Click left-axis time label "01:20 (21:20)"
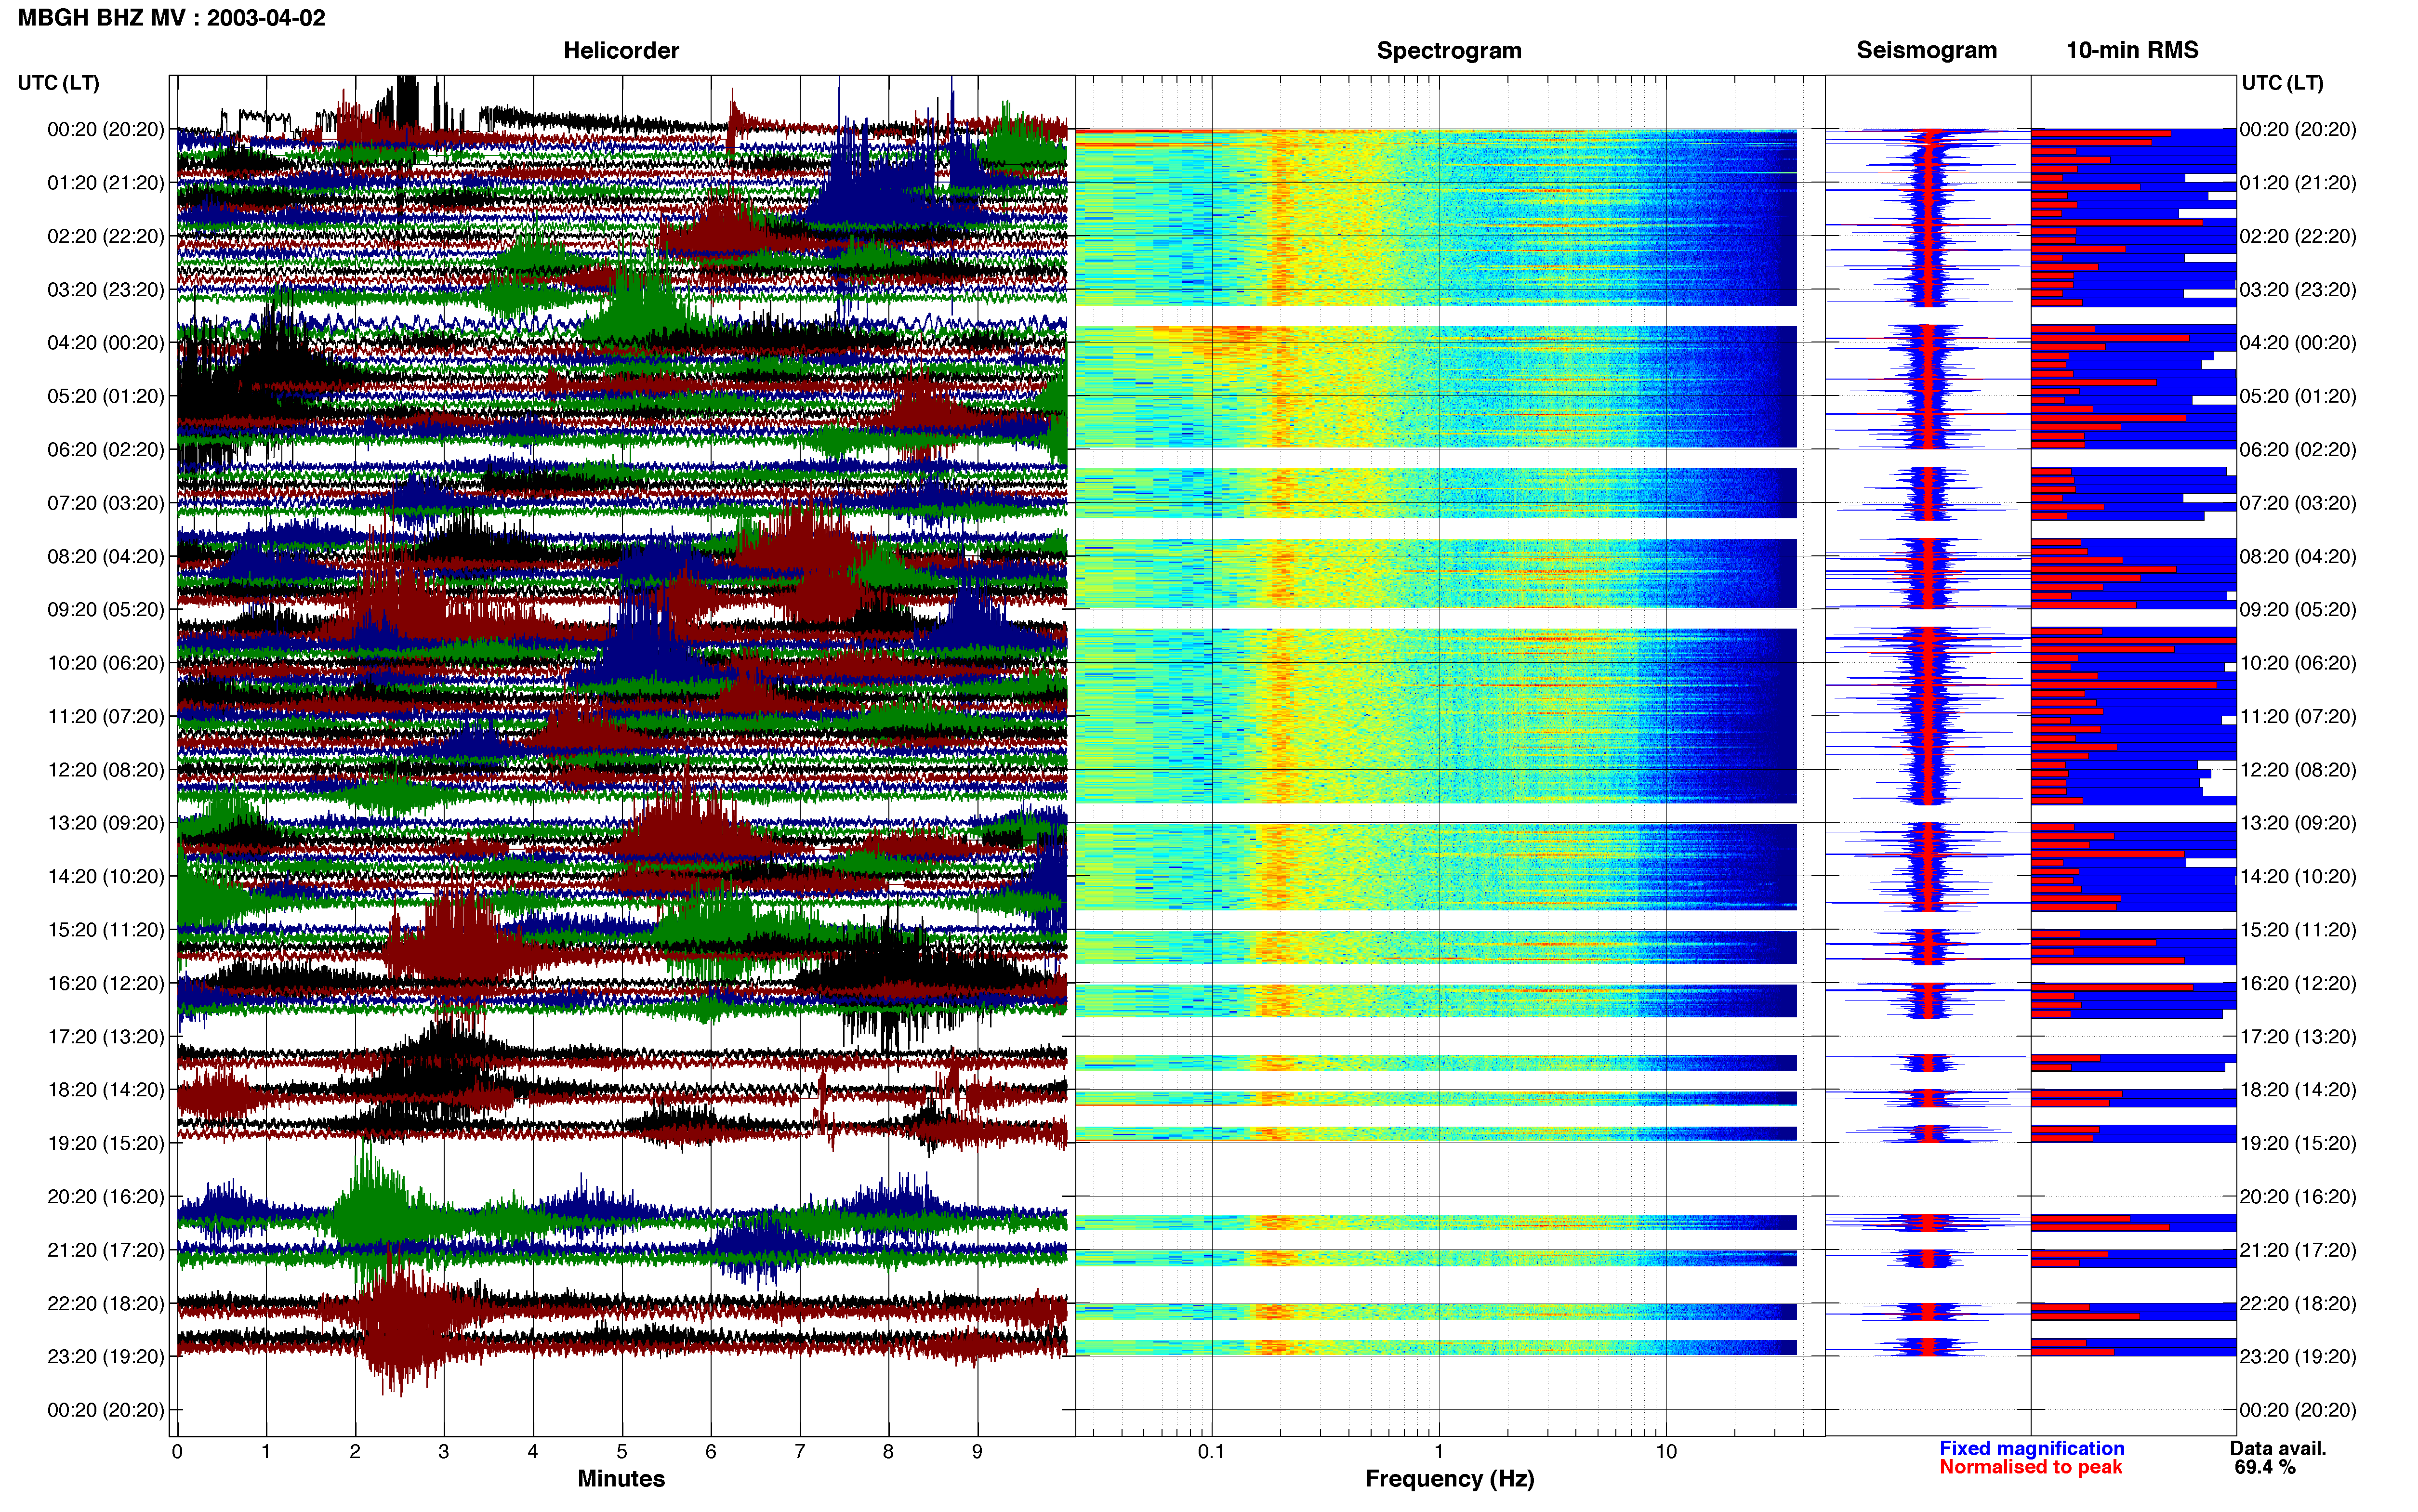2418x1512 pixels. click(x=106, y=183)
